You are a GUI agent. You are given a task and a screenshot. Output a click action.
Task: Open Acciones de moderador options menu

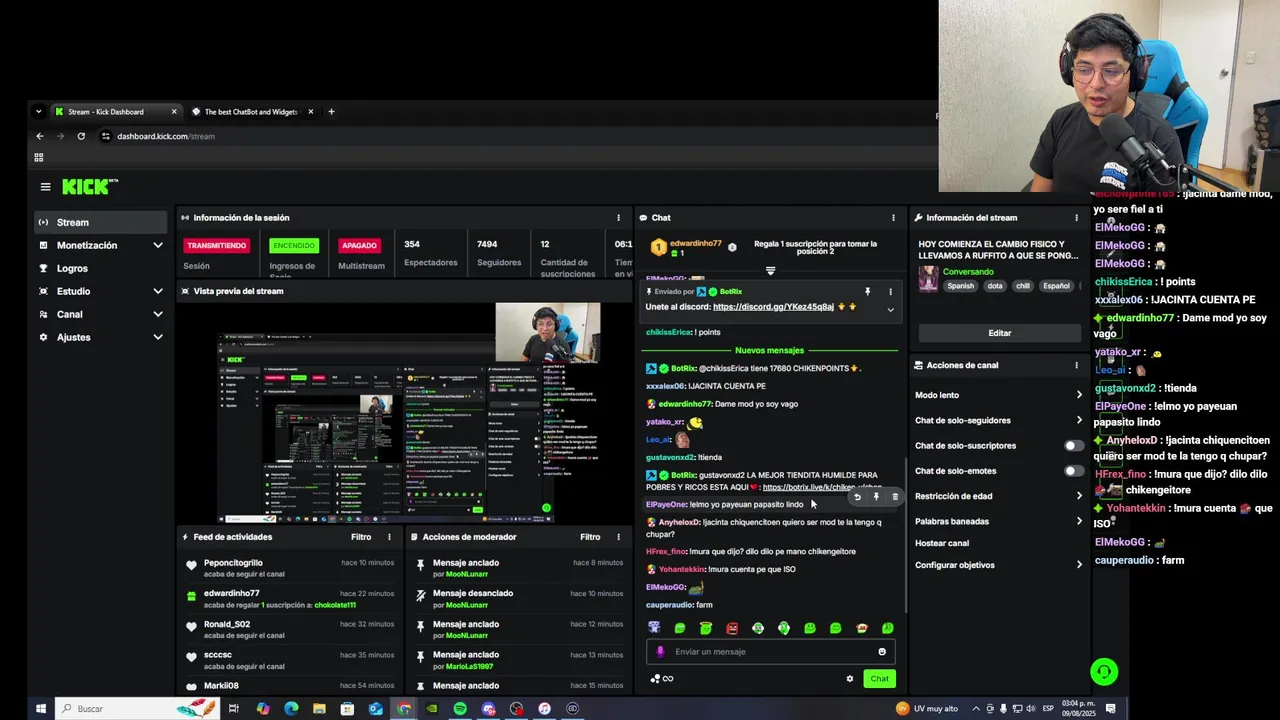point(618,537)
